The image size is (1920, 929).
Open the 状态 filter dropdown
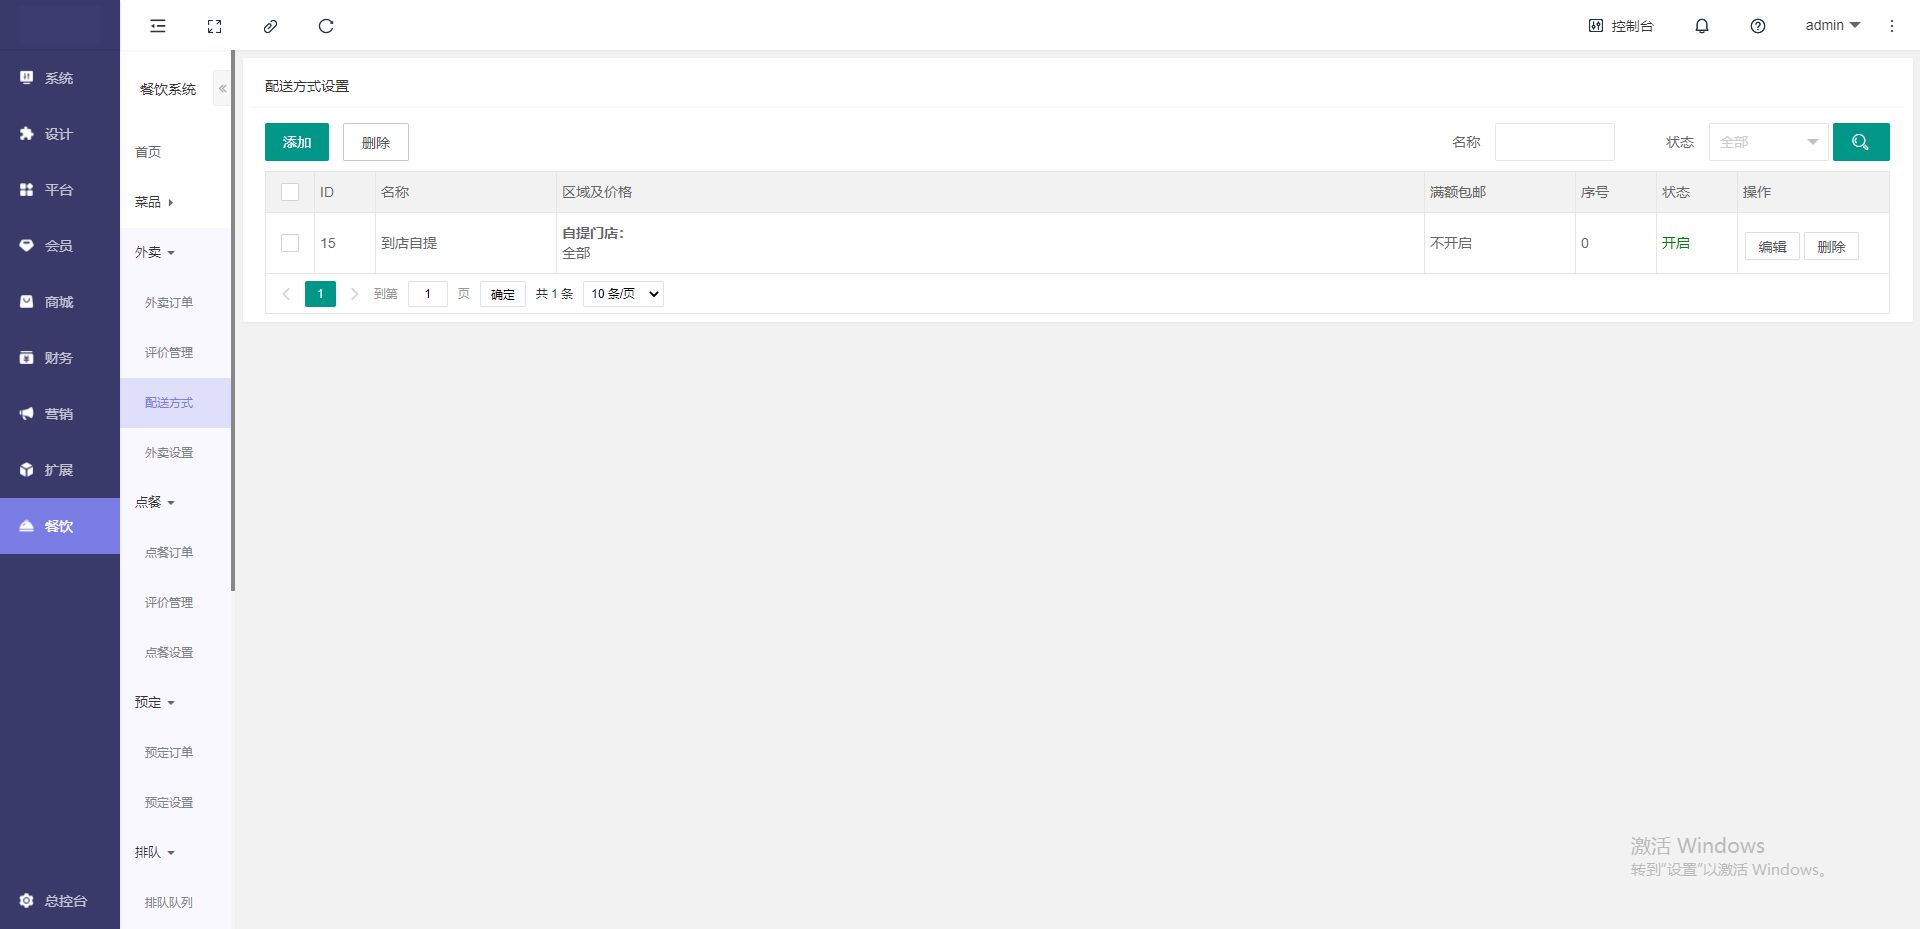click(x=1768, y=142)
